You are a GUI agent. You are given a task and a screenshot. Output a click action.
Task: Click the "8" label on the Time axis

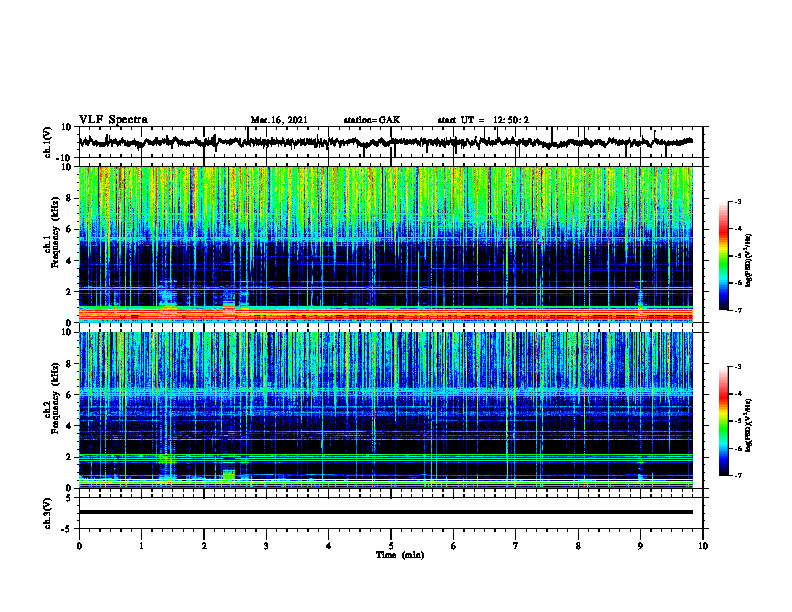pos(578,546)
